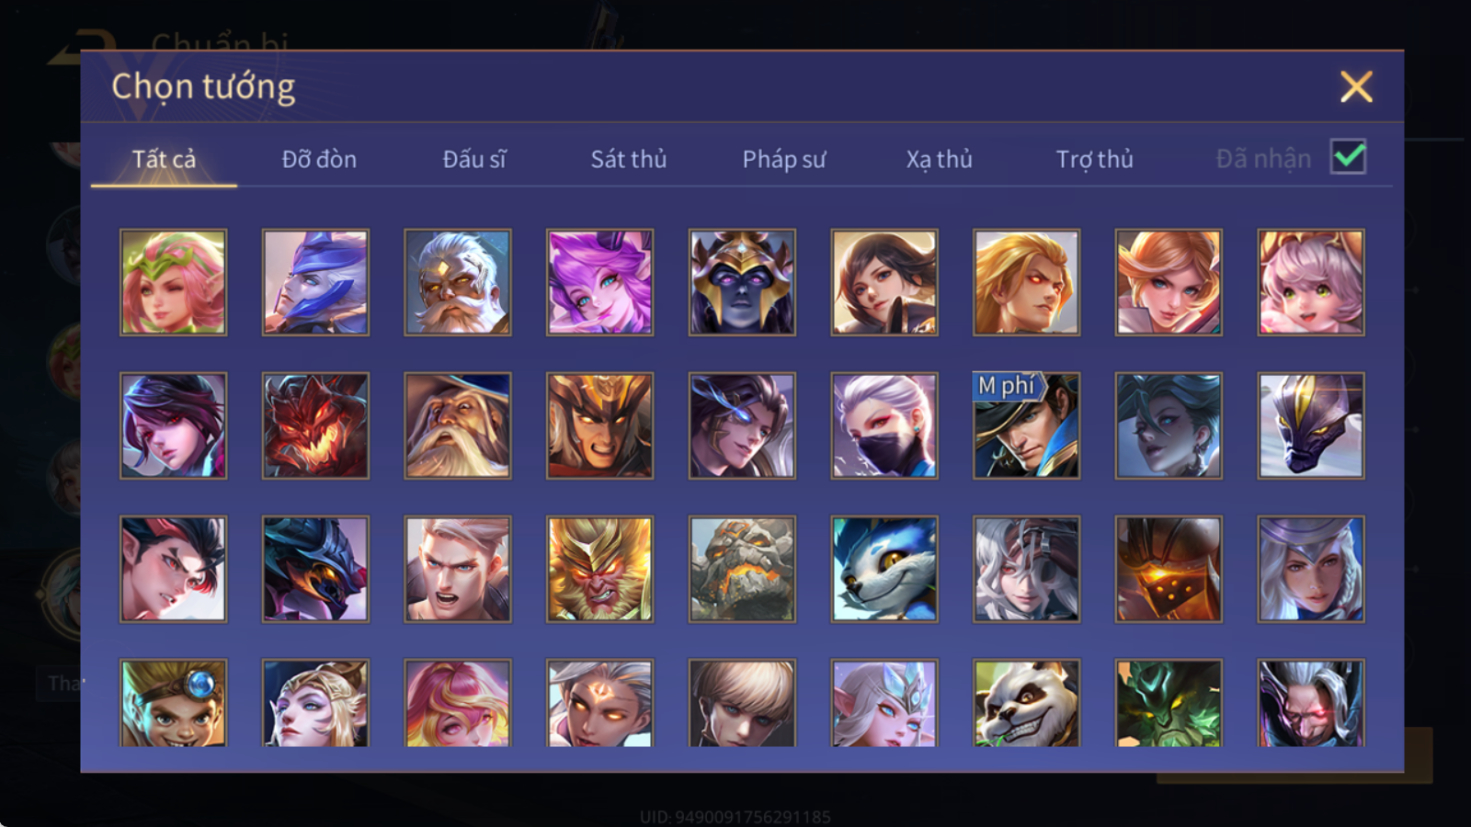Pick the masked white-haired ninja hero
Screen dimensions: 1471x827
[884, 426]
